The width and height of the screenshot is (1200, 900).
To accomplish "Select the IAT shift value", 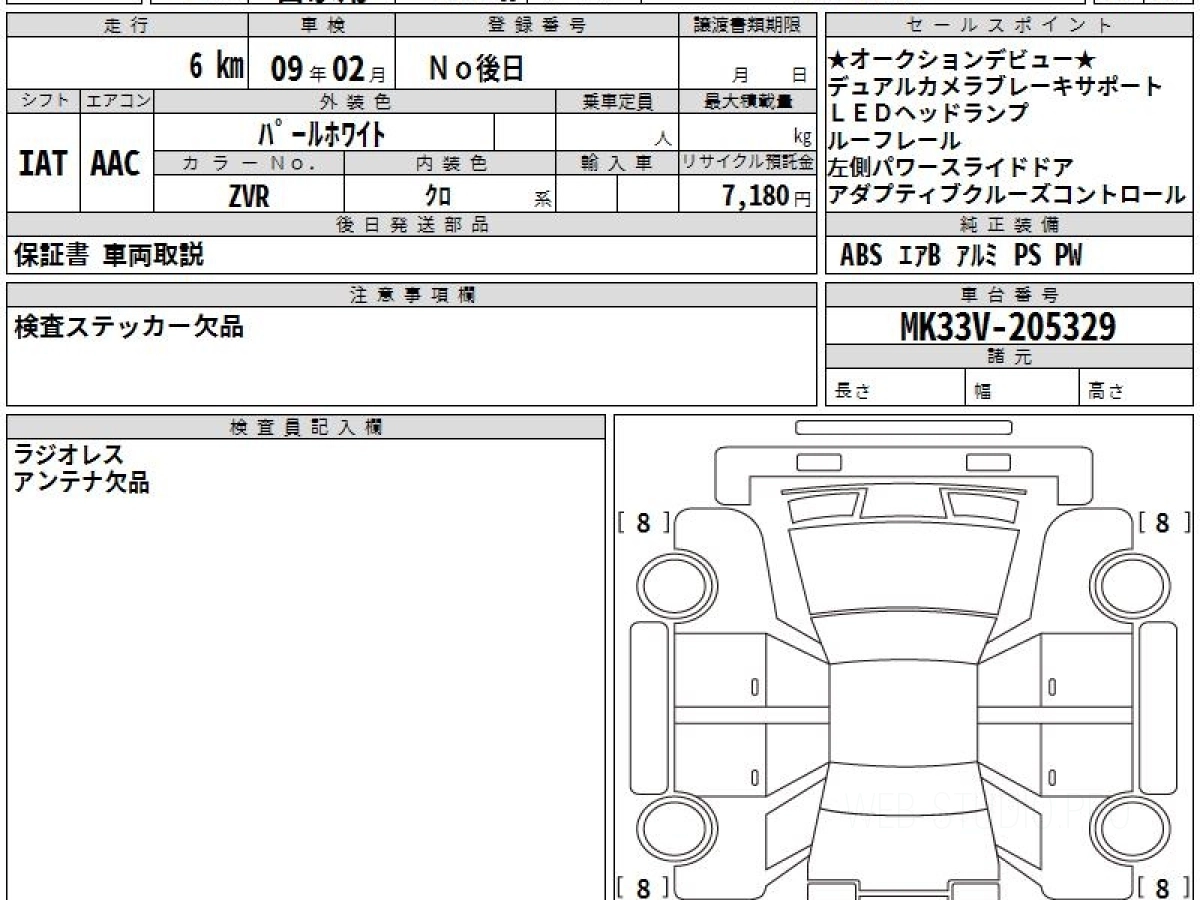I will click(x=43, y=163).
